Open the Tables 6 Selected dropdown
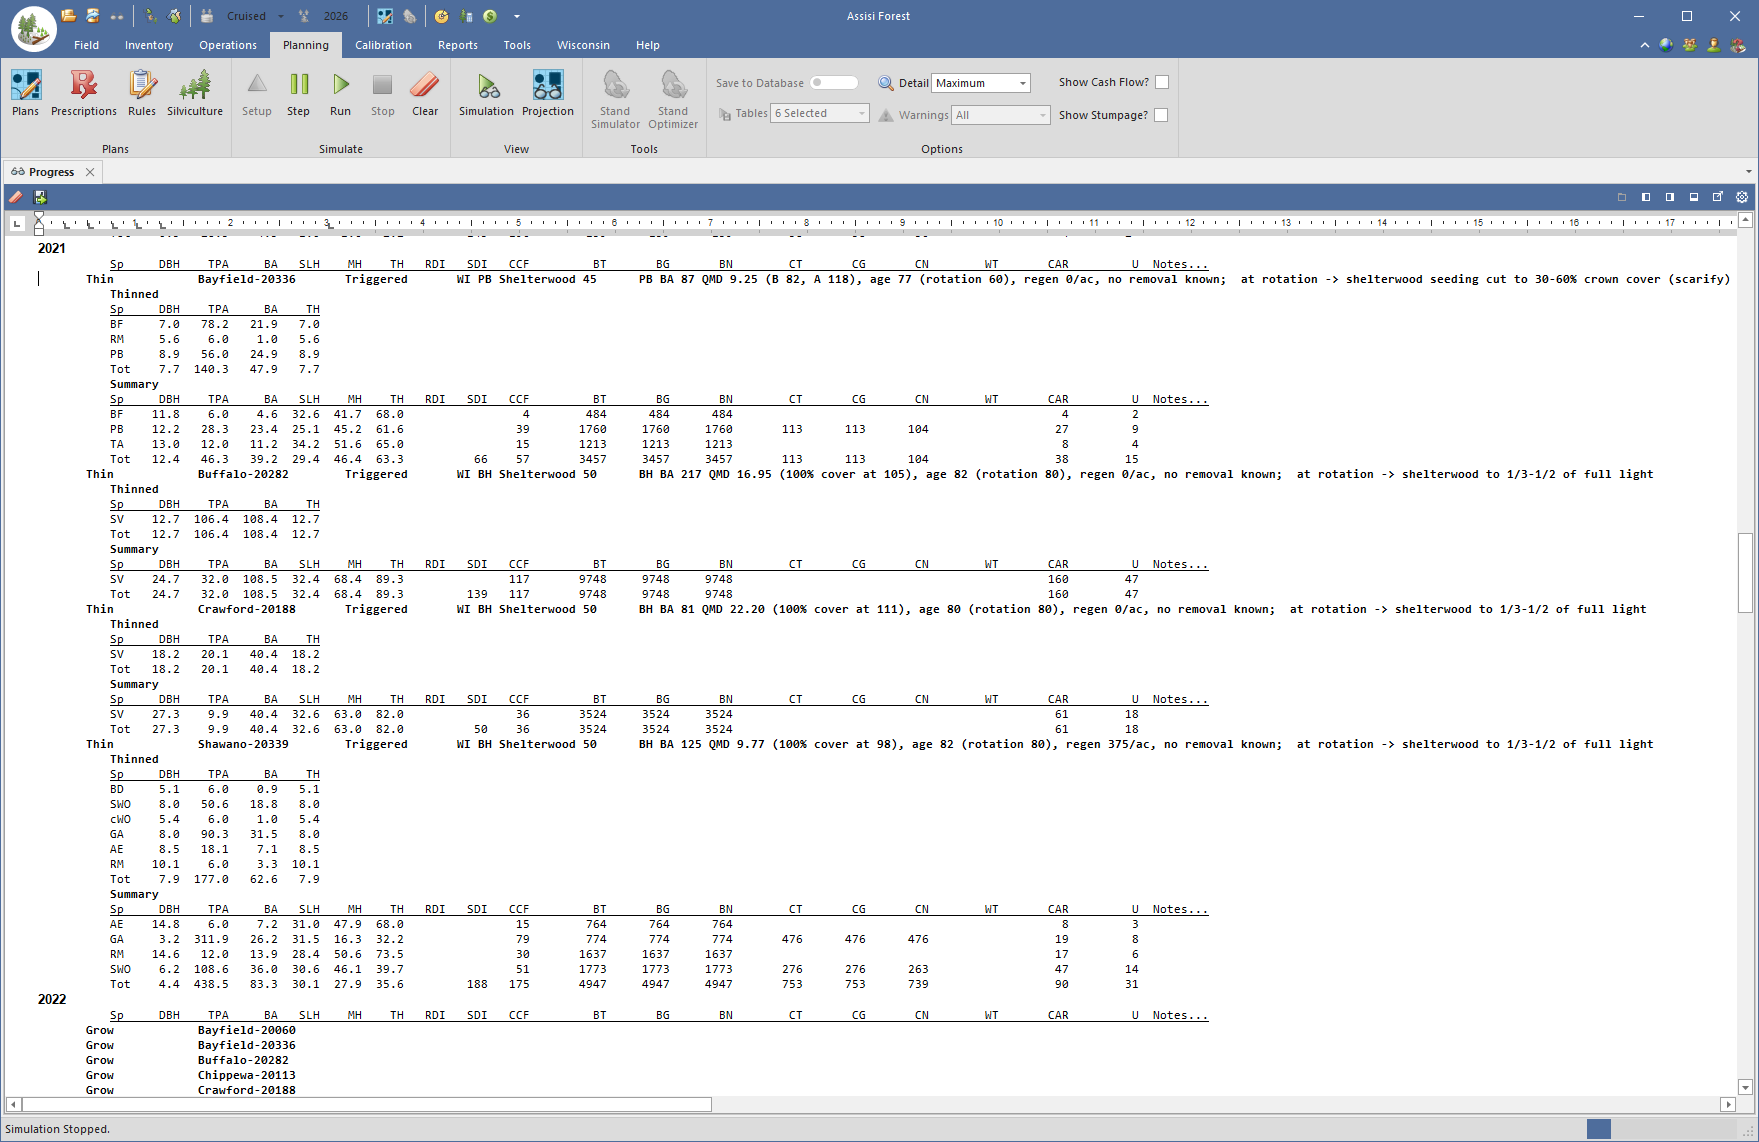 point(820,114)
